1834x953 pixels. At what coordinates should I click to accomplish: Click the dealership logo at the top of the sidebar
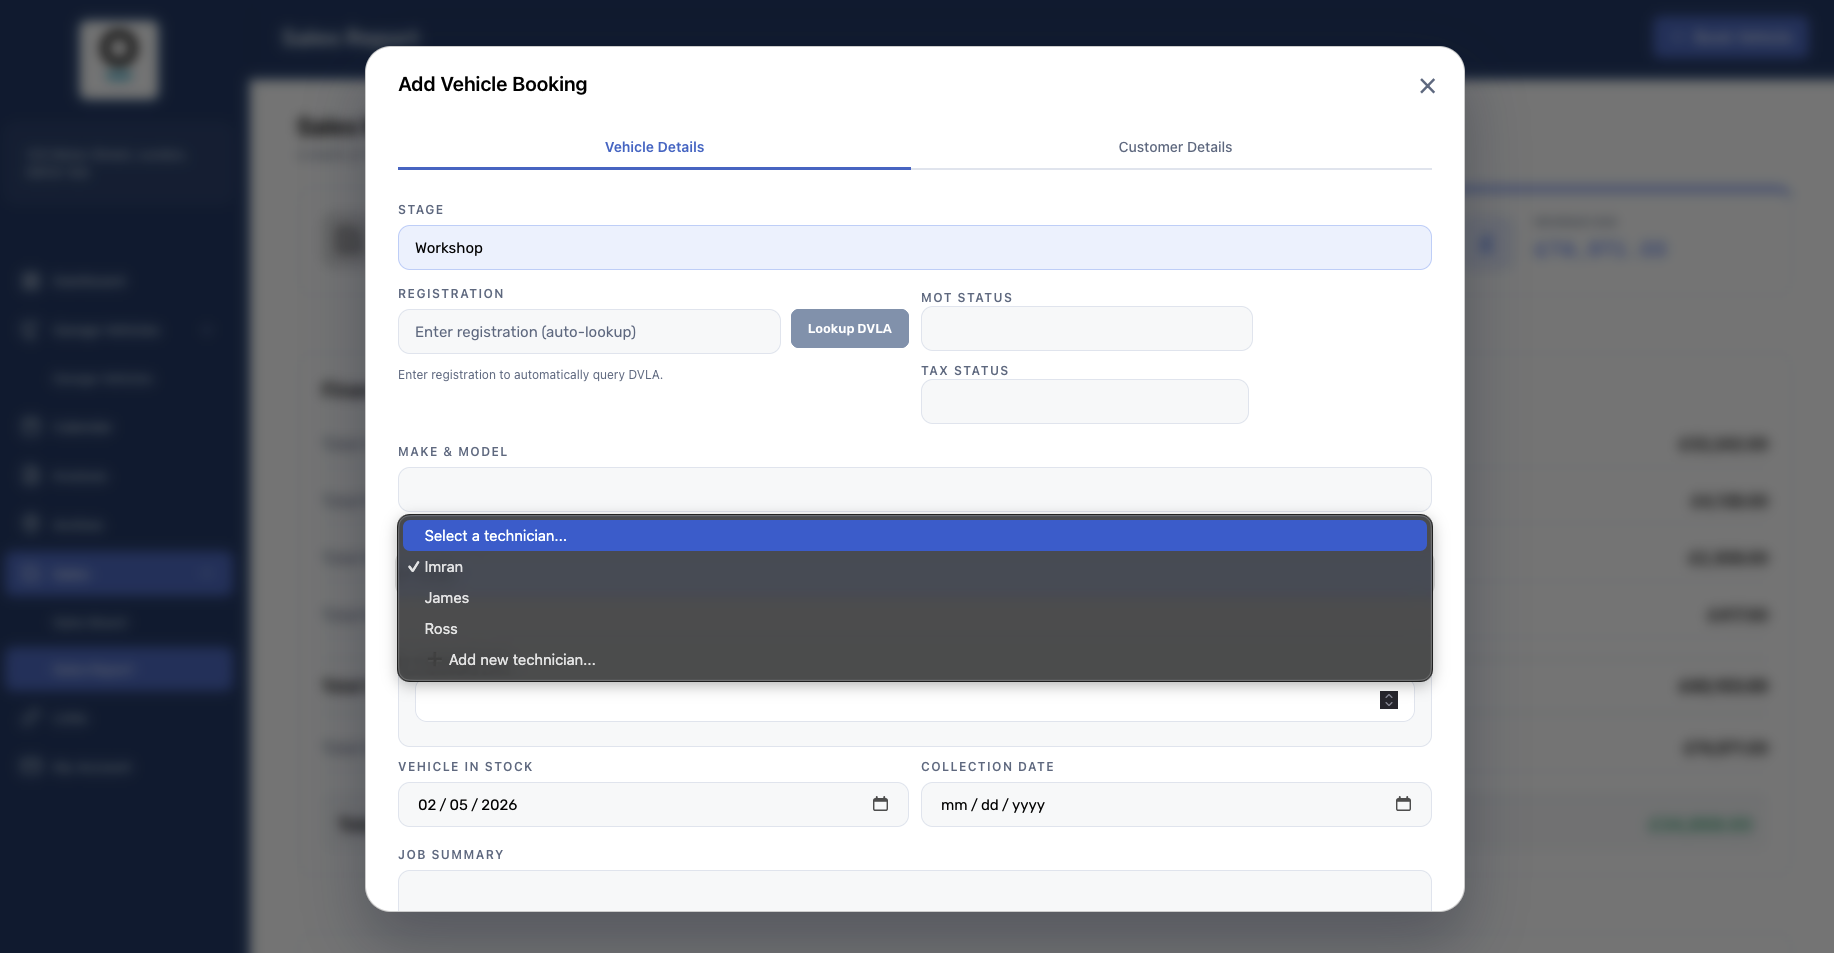coord(118,60)
